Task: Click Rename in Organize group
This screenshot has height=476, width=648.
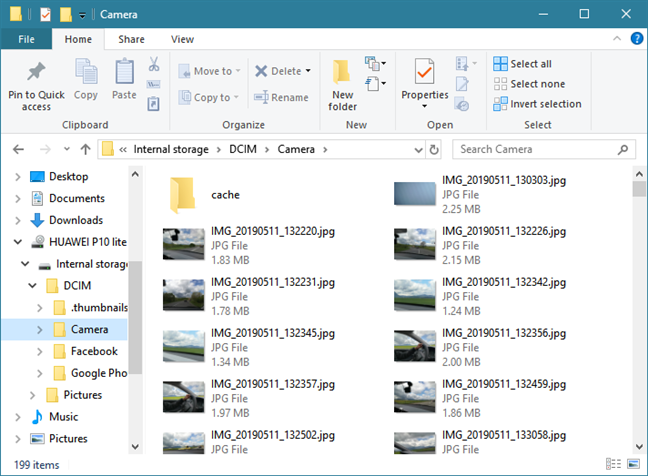Action: pyautogui.click(x=281, y=98)
